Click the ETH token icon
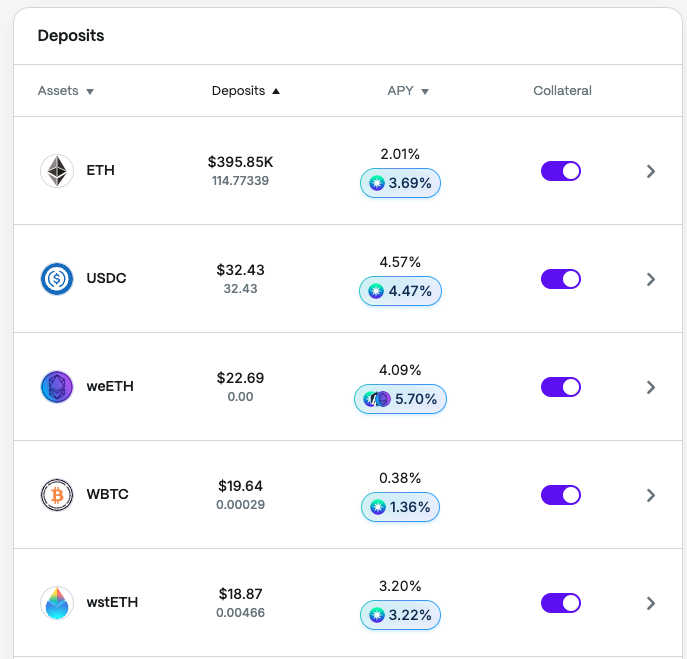687x659 pixels. [57, 171]
